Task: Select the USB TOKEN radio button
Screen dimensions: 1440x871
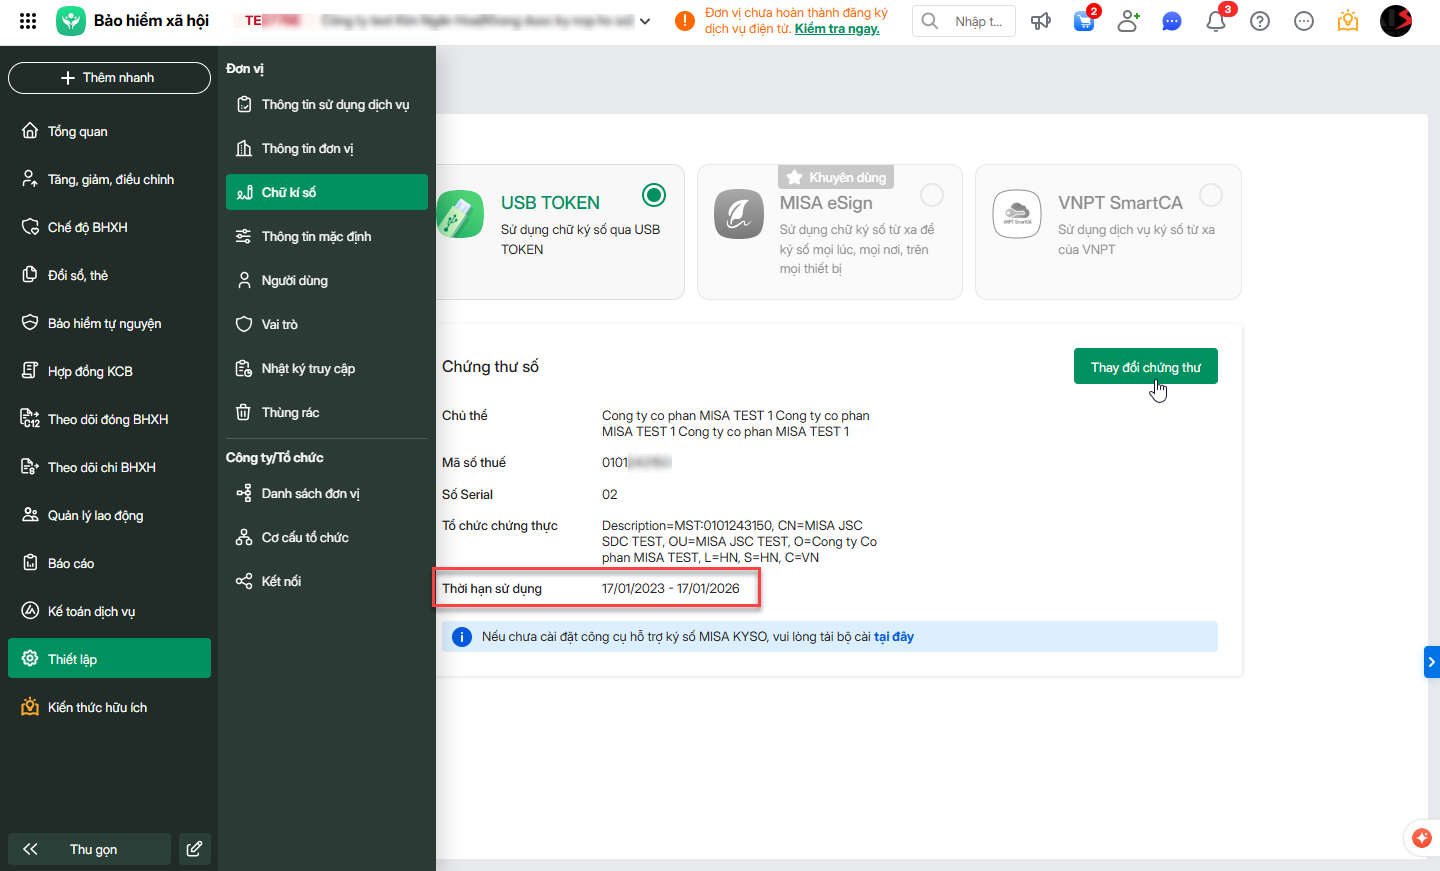Action: pos(654,195)
